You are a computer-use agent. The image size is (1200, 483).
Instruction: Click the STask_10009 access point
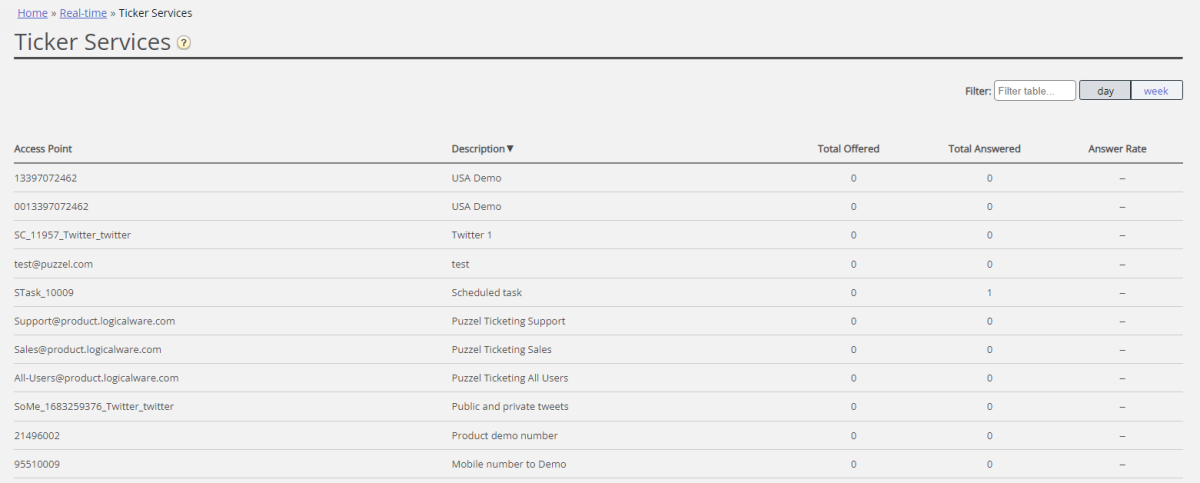[x=44, y=293]
